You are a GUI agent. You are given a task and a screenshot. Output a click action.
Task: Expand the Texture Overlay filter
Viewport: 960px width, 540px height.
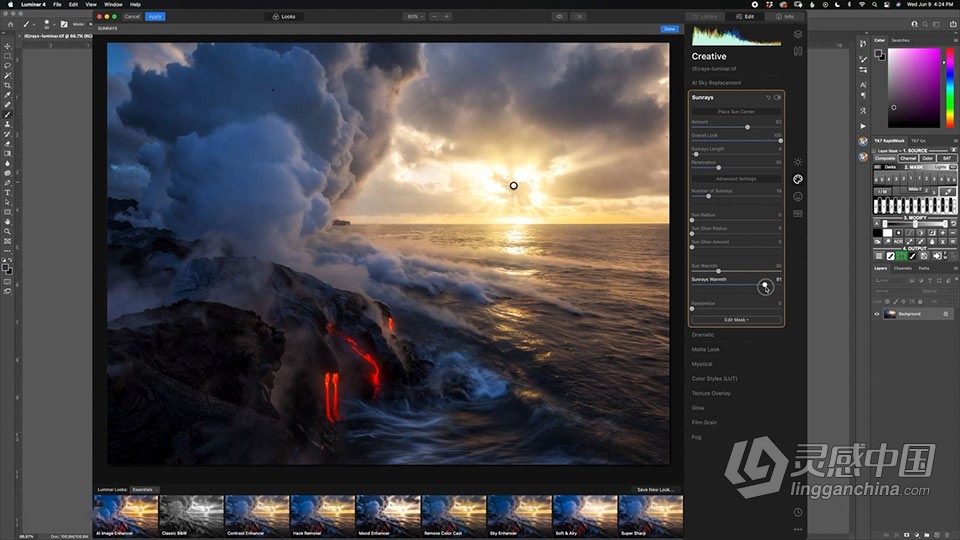coord(711,394)
